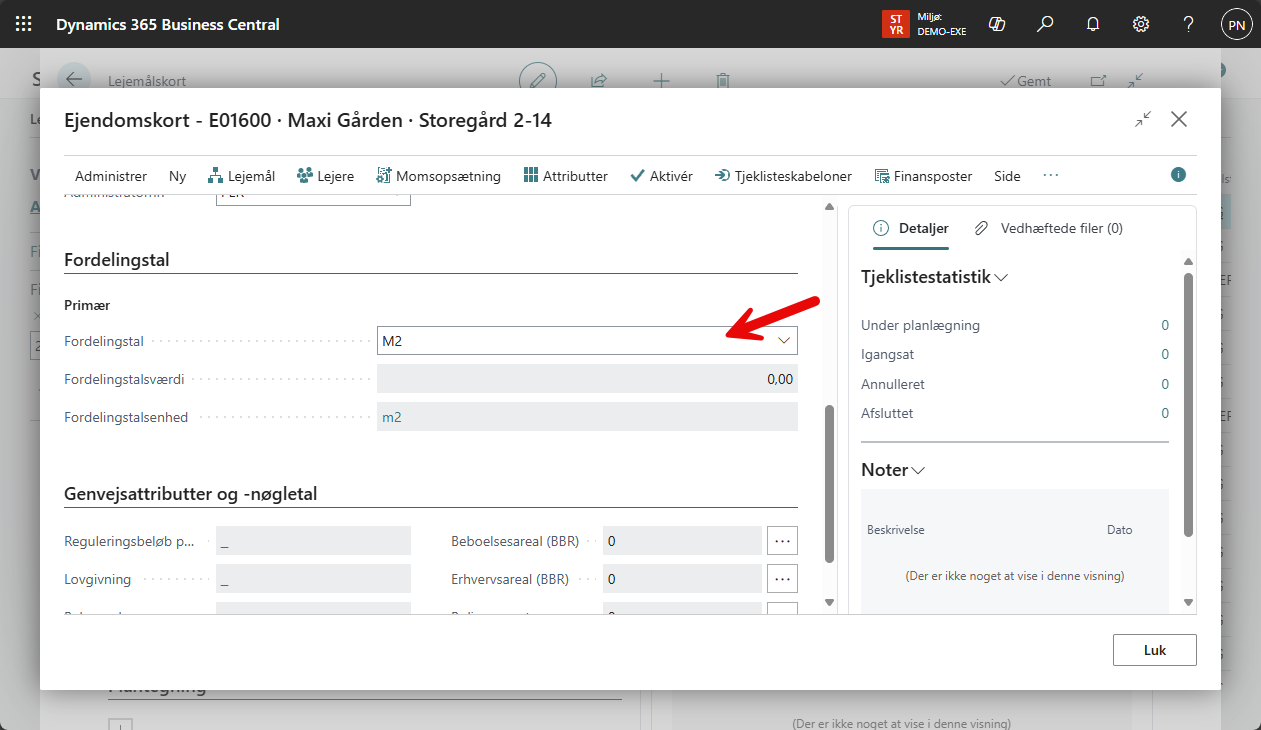The width and height of the screenshot is (1261, 730).
Task: Click the form's vertical scrollbar thumb
Action: (828, 482)
